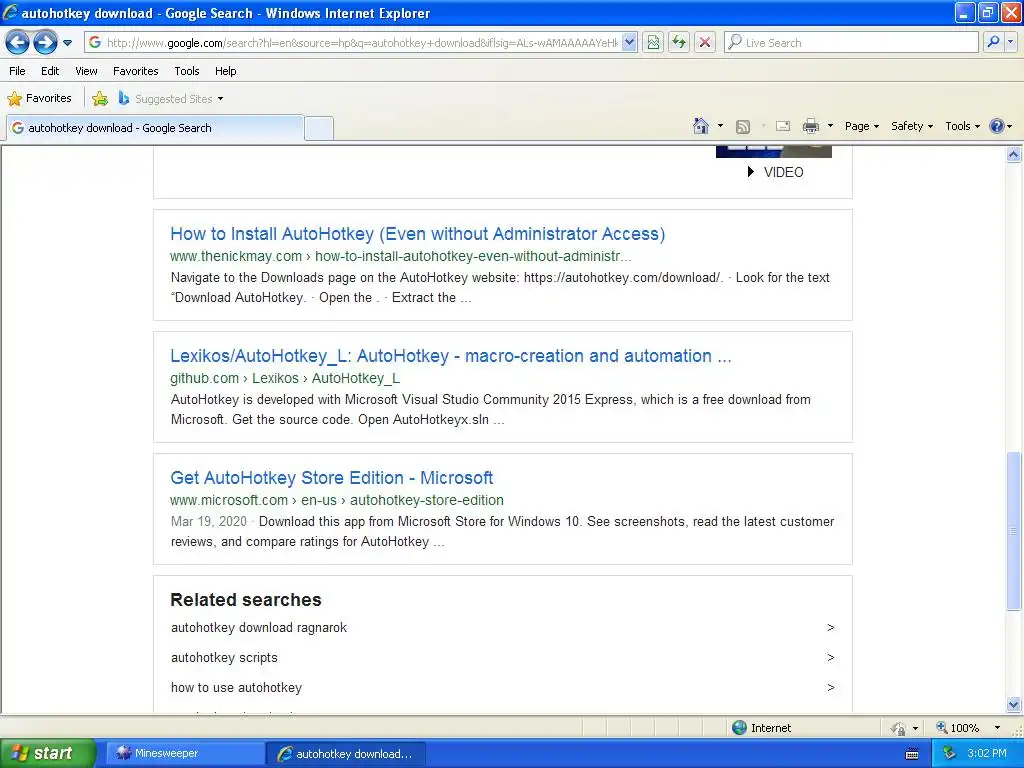The width and height of the screenshot is (1024, 768).
Task: Open the recent pages dropdown arrow
Action: click(x=67, y=43)
